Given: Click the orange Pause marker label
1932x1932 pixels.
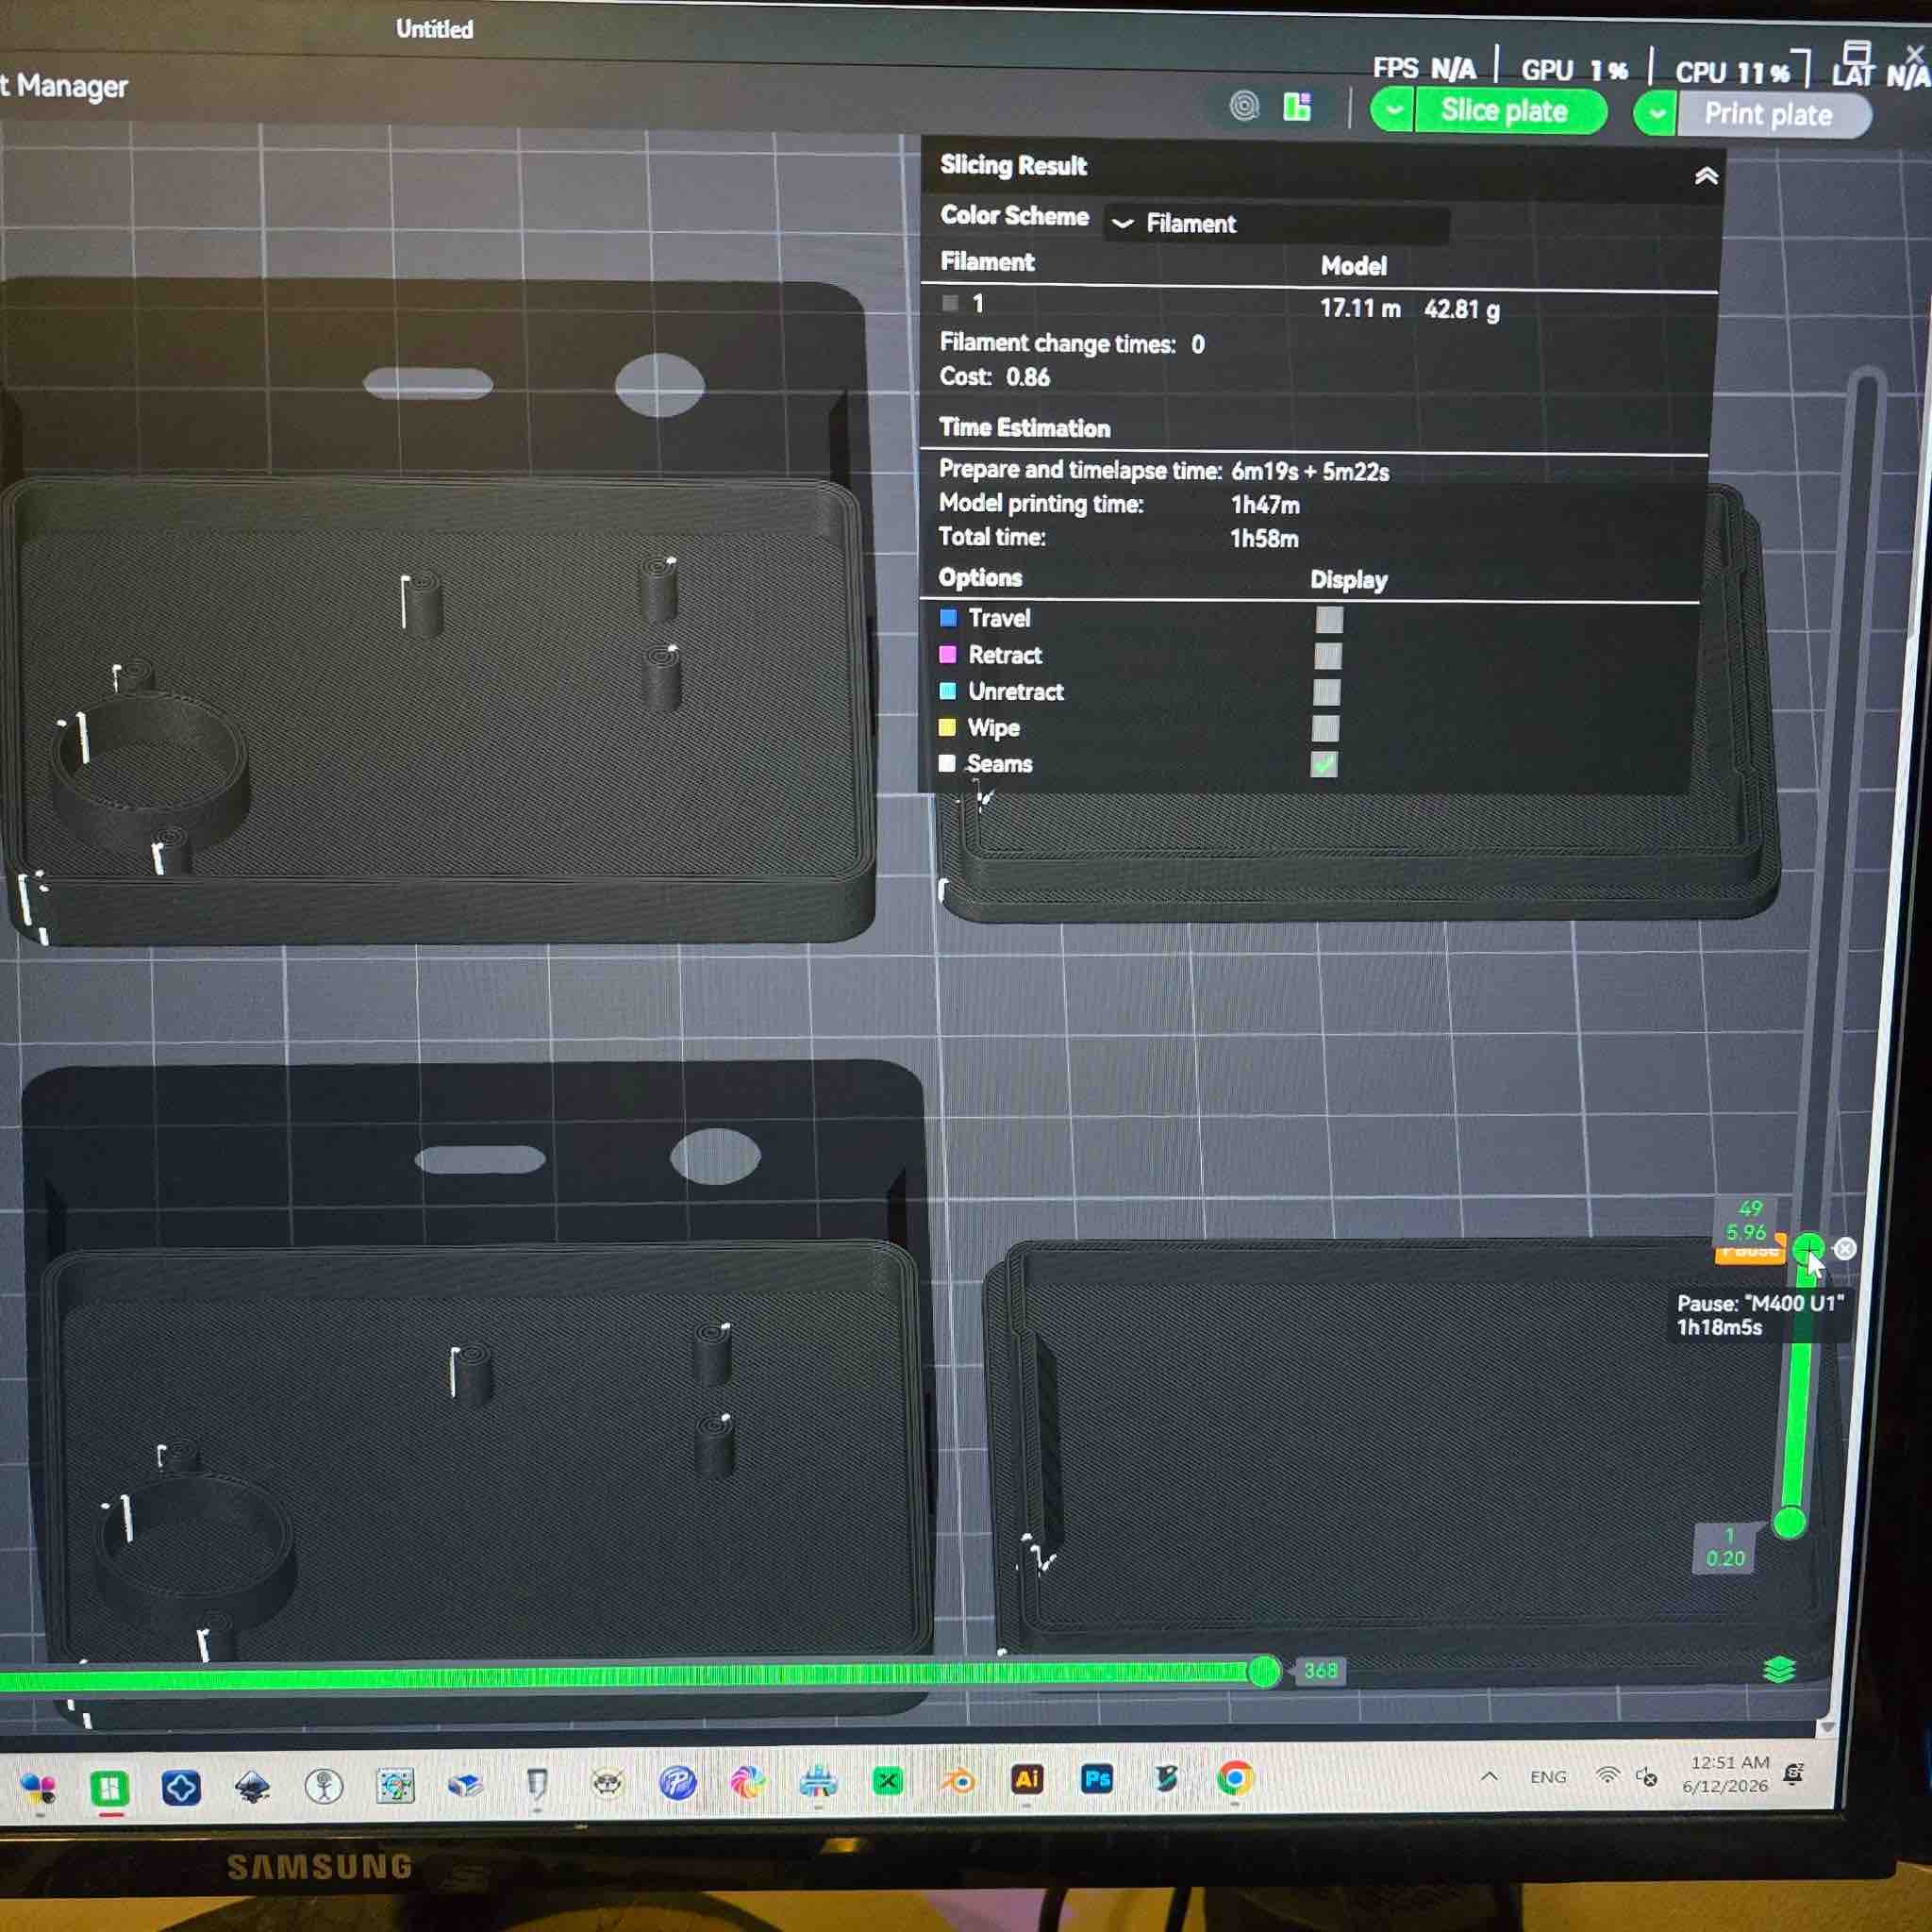Looking at the screenshot, I should point(1750,1251).
